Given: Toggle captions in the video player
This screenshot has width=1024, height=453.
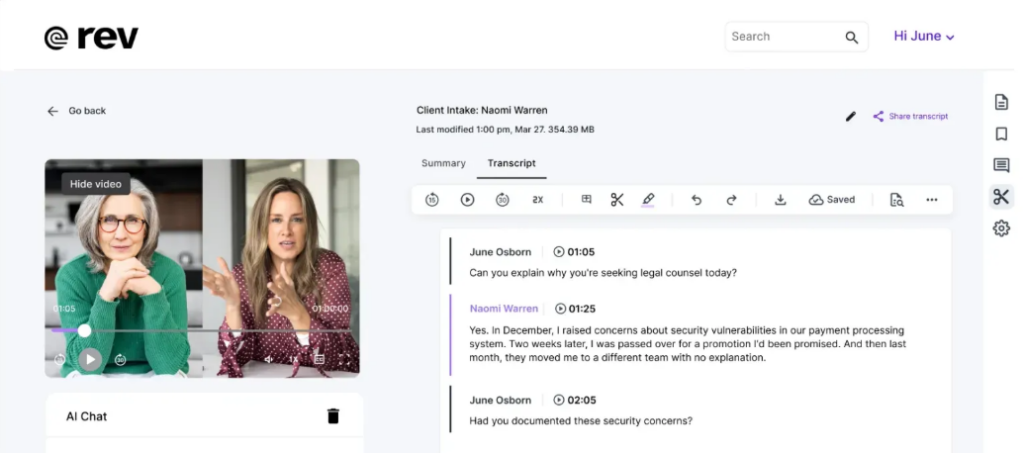Looking at the screenshot, I should coord(319,359).
